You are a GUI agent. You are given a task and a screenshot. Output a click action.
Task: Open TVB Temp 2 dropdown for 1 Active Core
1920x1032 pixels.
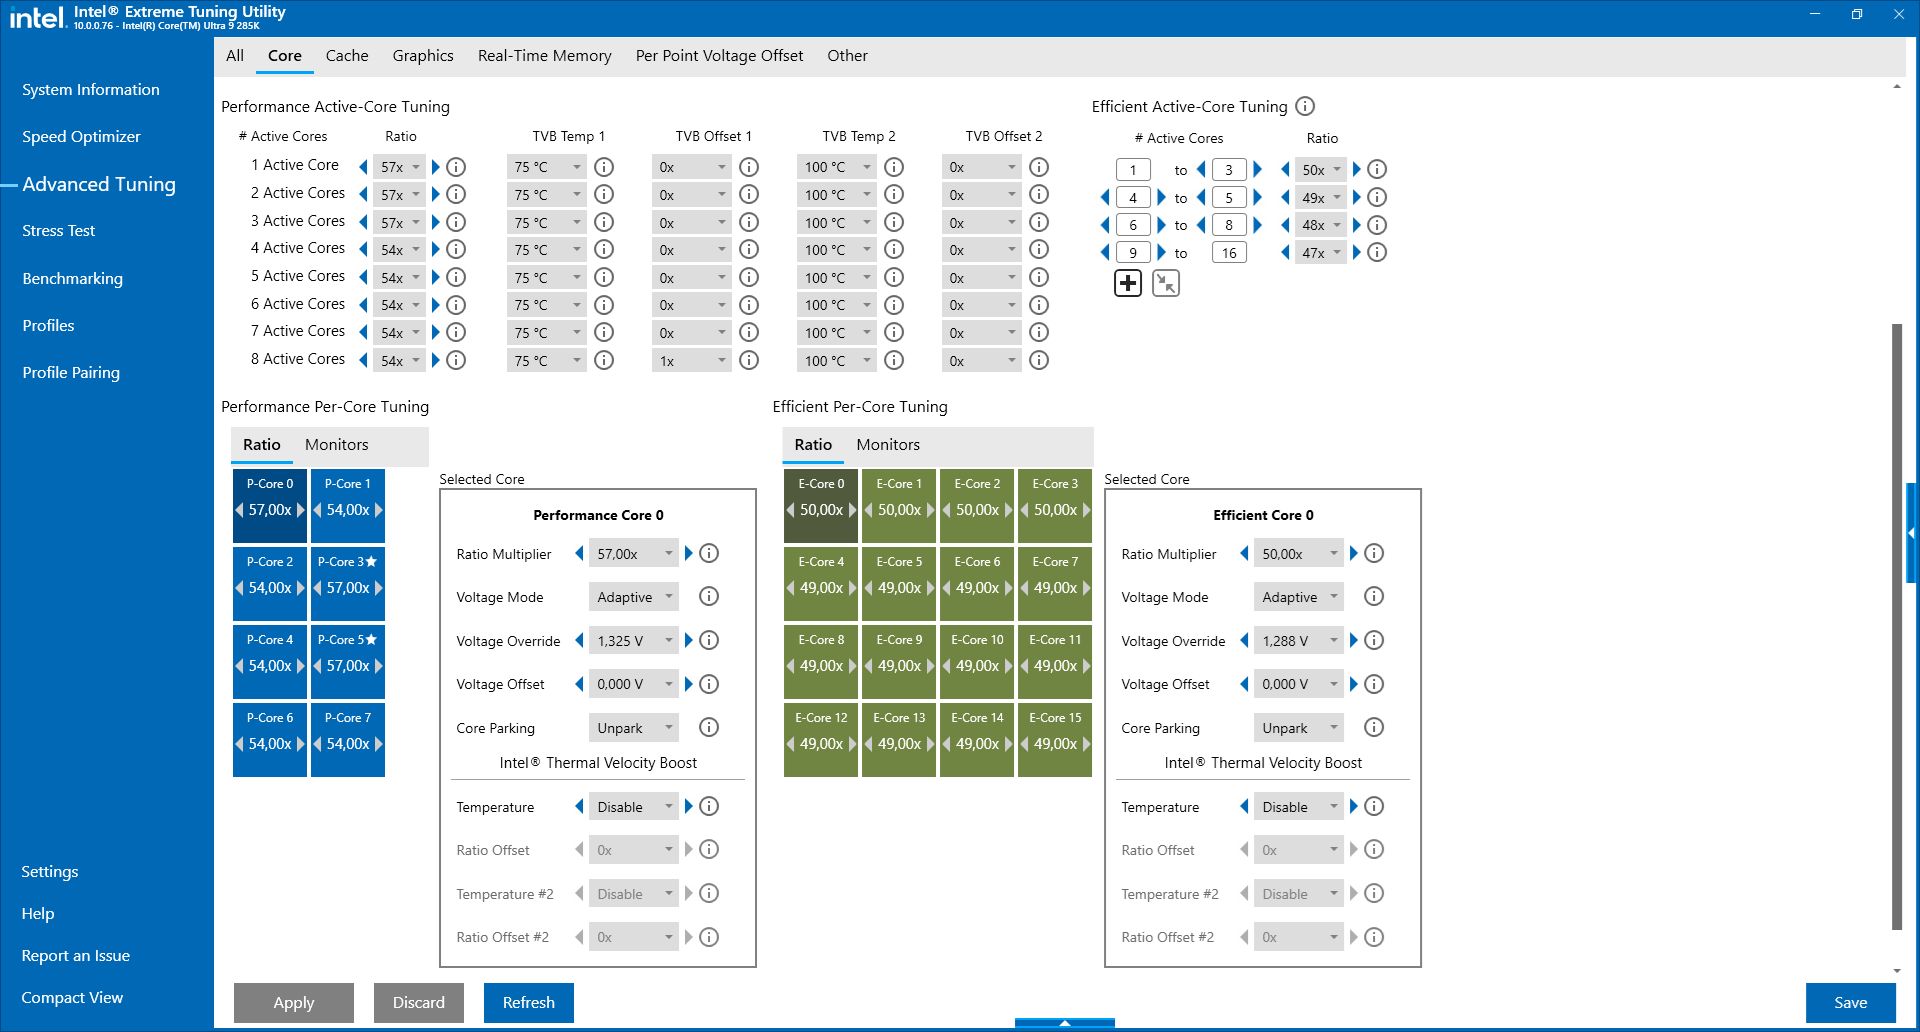(x=837, y=167)
